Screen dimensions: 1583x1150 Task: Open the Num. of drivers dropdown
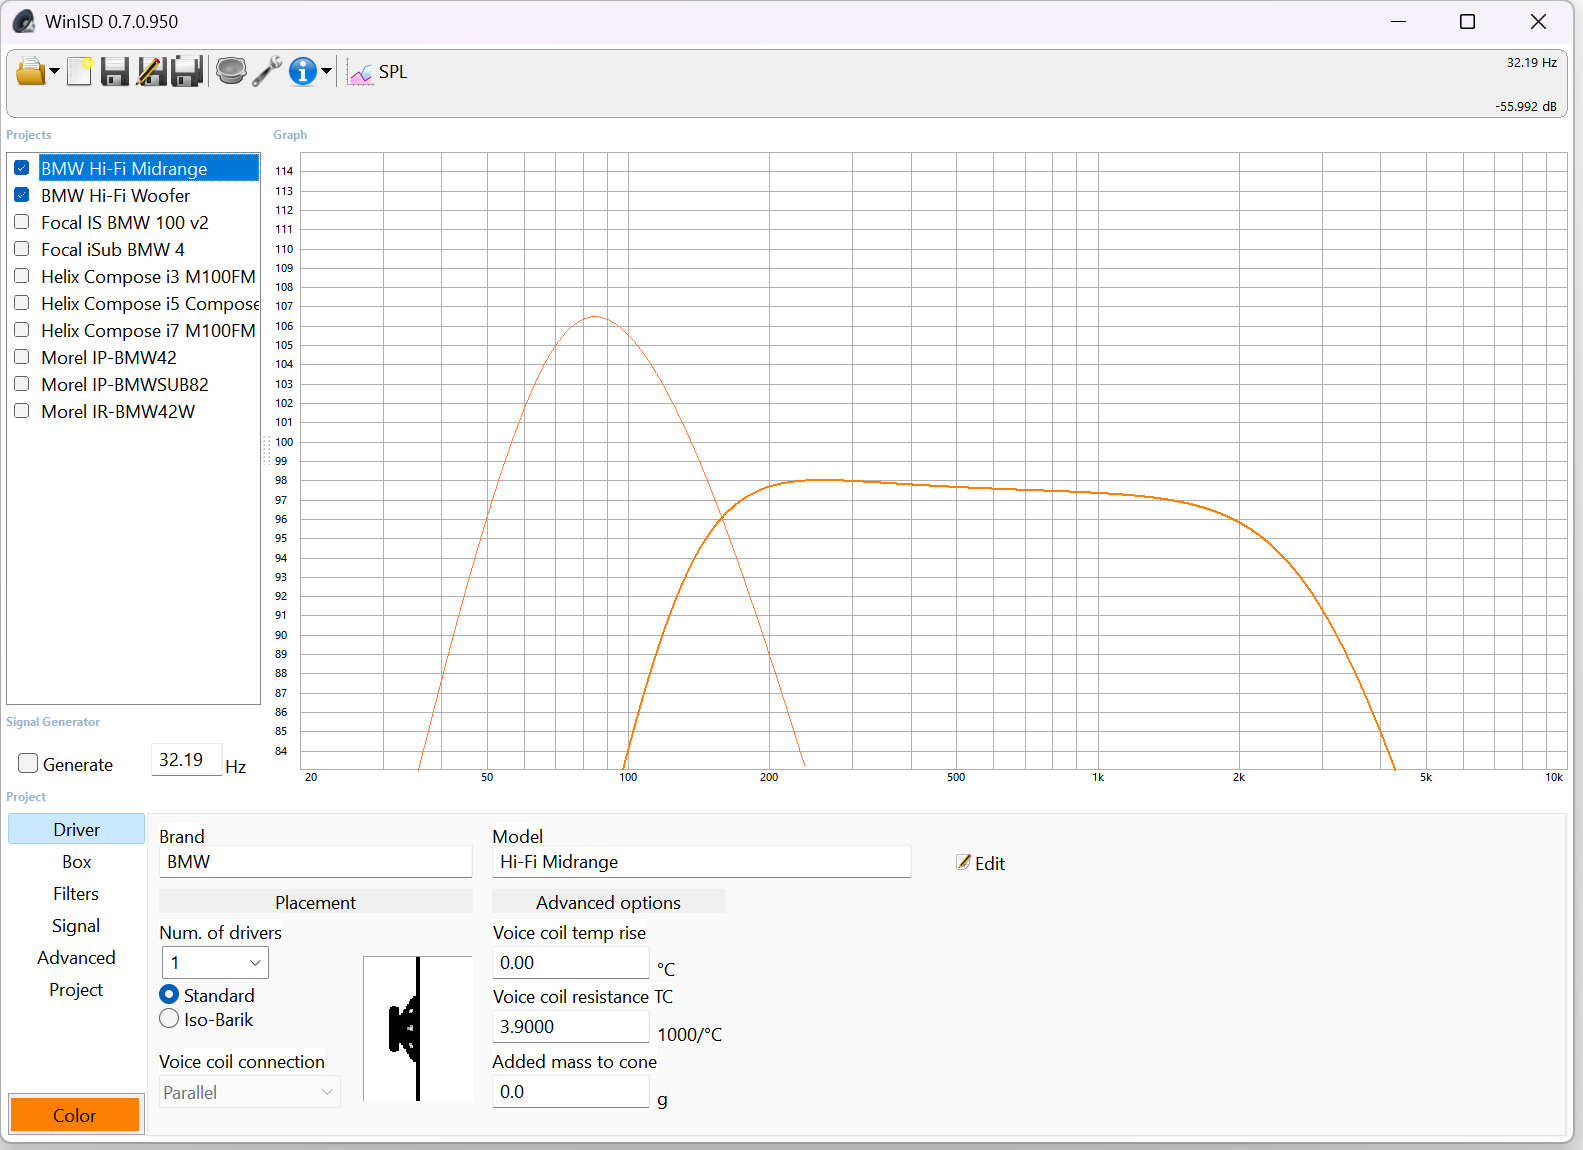(x=215, y=962)
